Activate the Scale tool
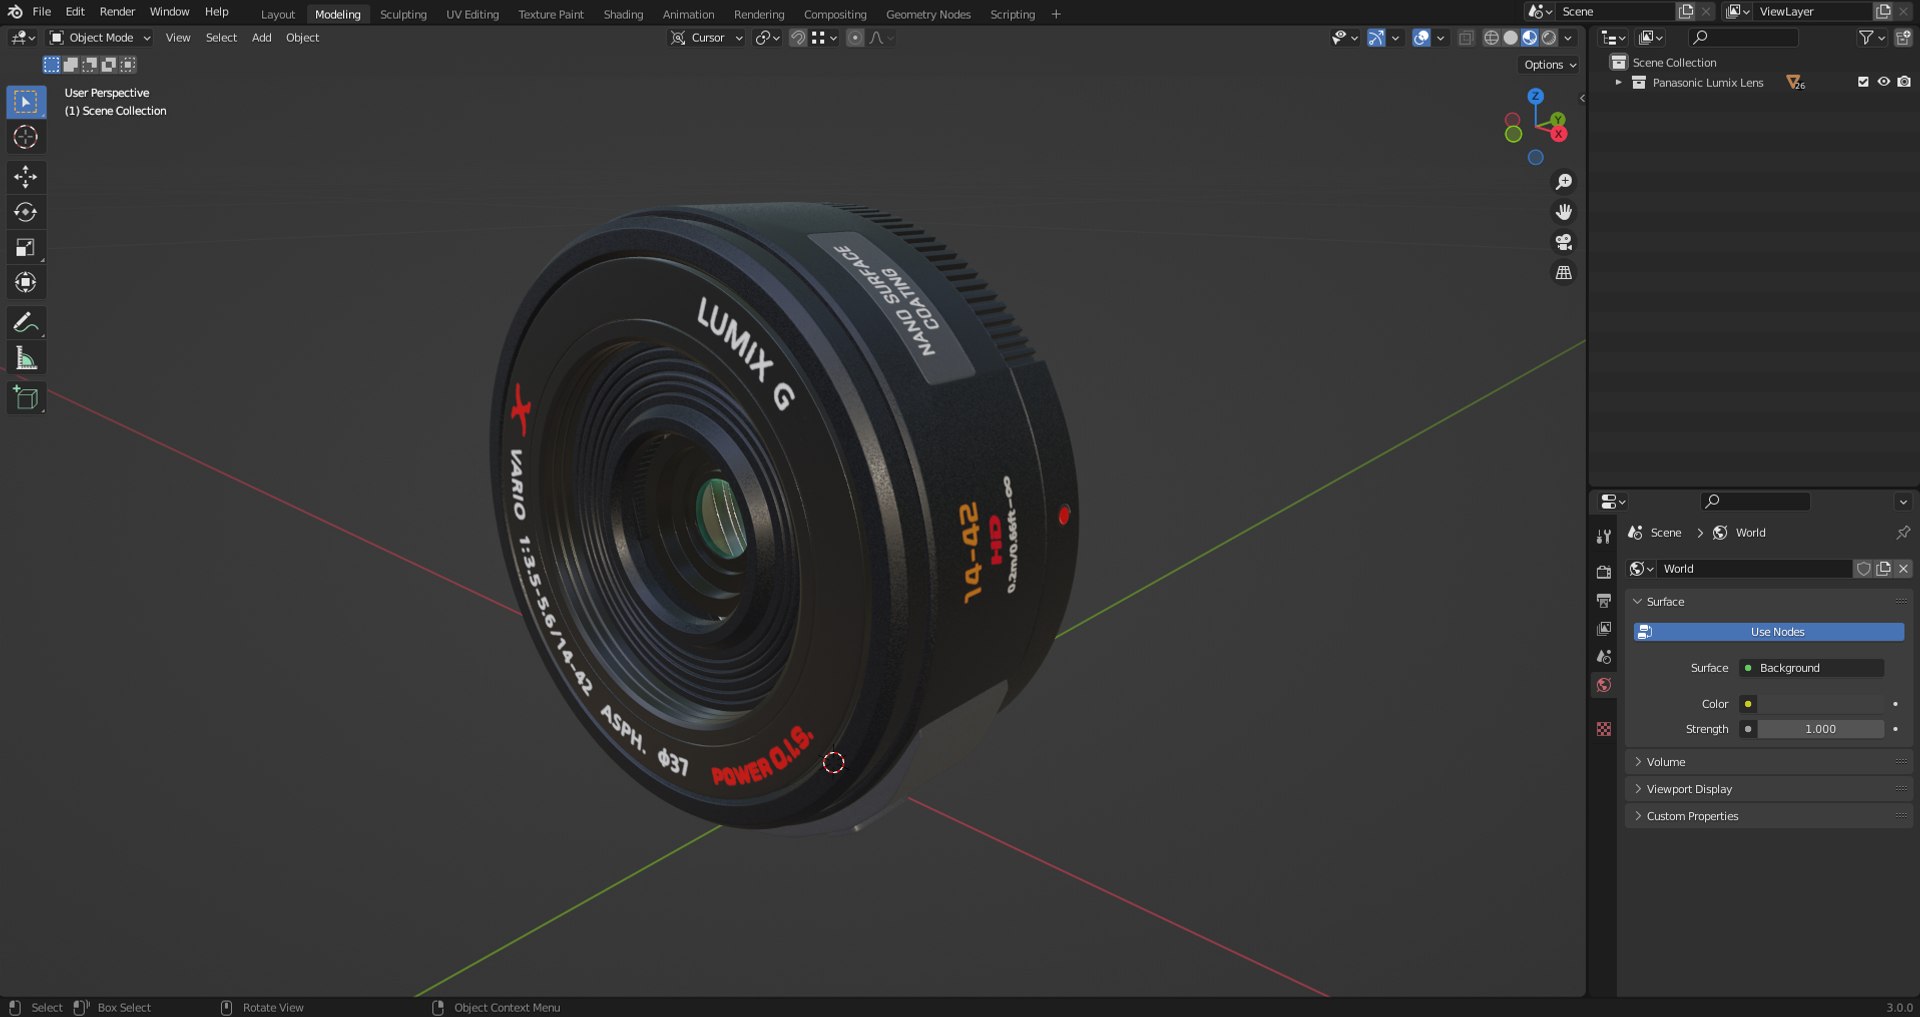This screenshot has height=1017, width=1920. (x=26, y=247)
